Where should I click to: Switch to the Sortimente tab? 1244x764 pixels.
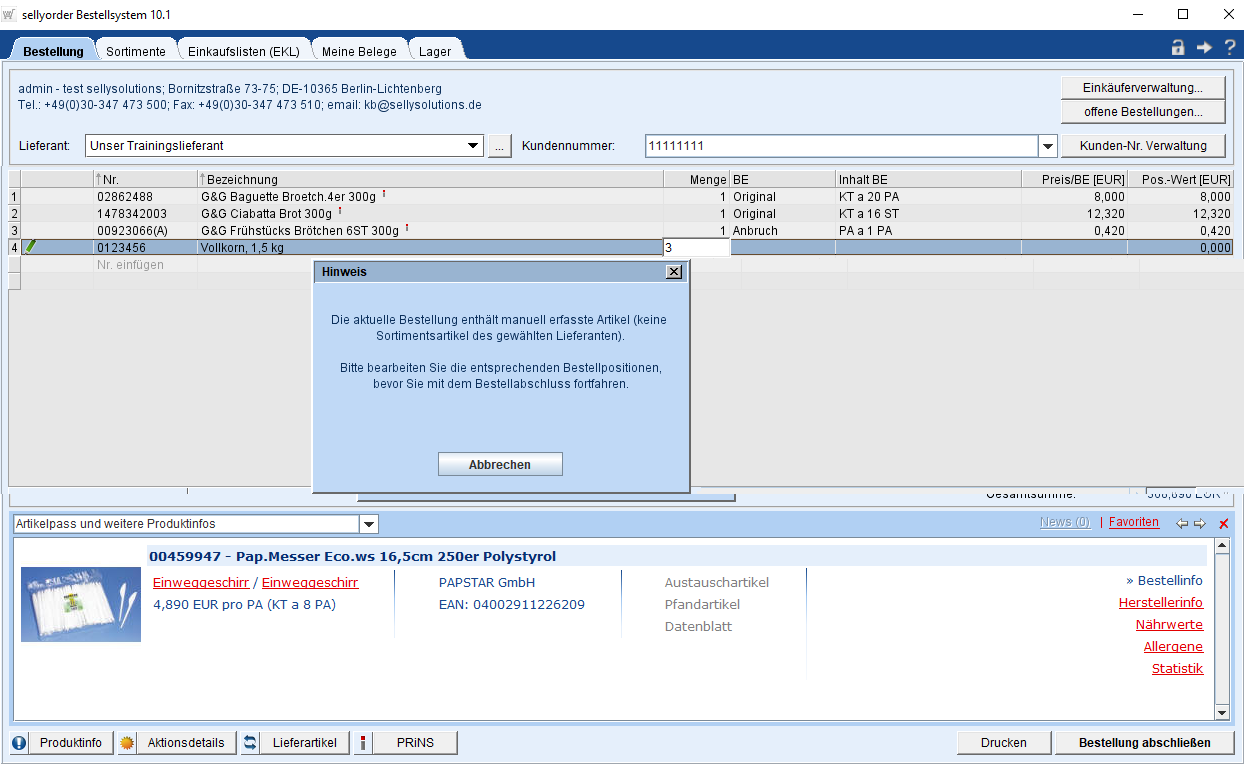[x=136, y=51]
